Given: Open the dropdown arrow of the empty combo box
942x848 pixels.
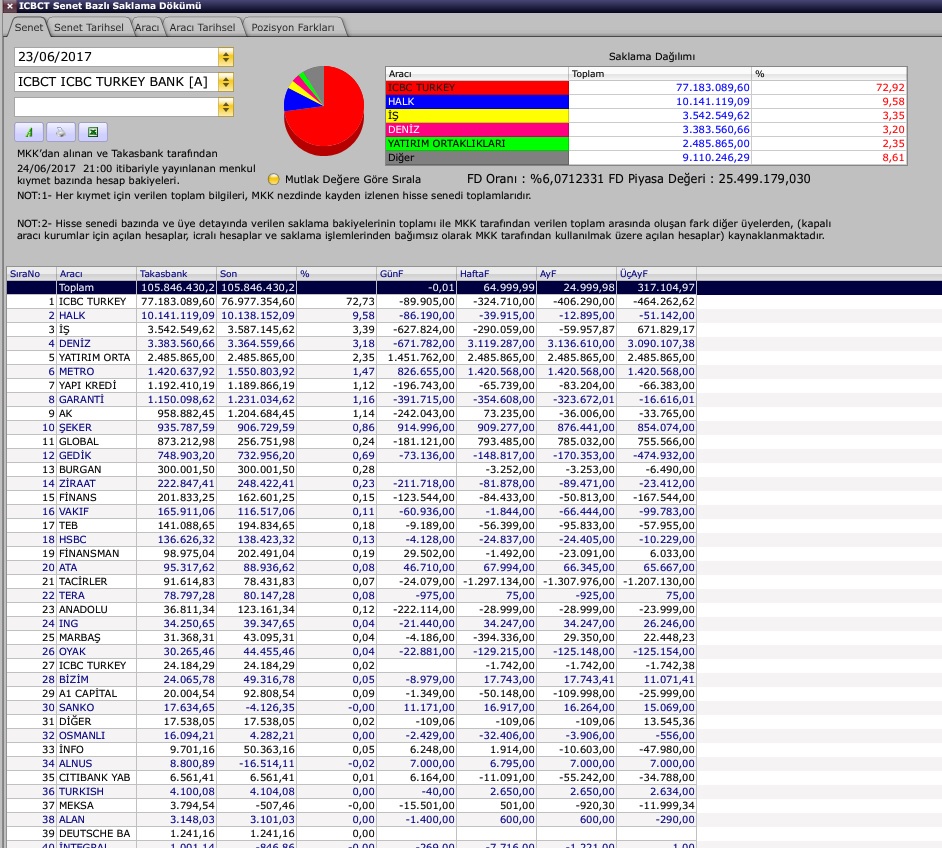Looking at the screenshot, I should [x=226, y=108].
